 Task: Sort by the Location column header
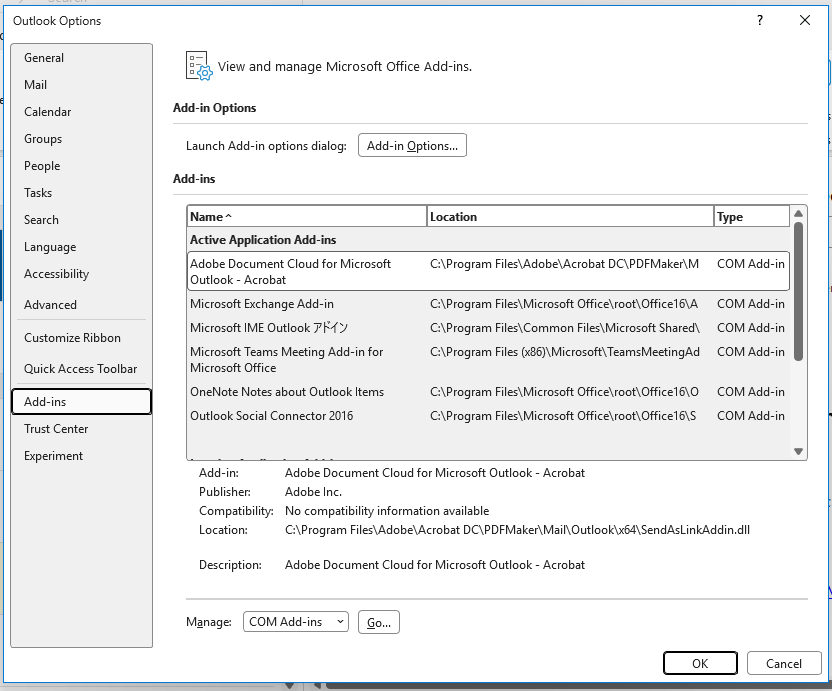(x=570, y=217)
